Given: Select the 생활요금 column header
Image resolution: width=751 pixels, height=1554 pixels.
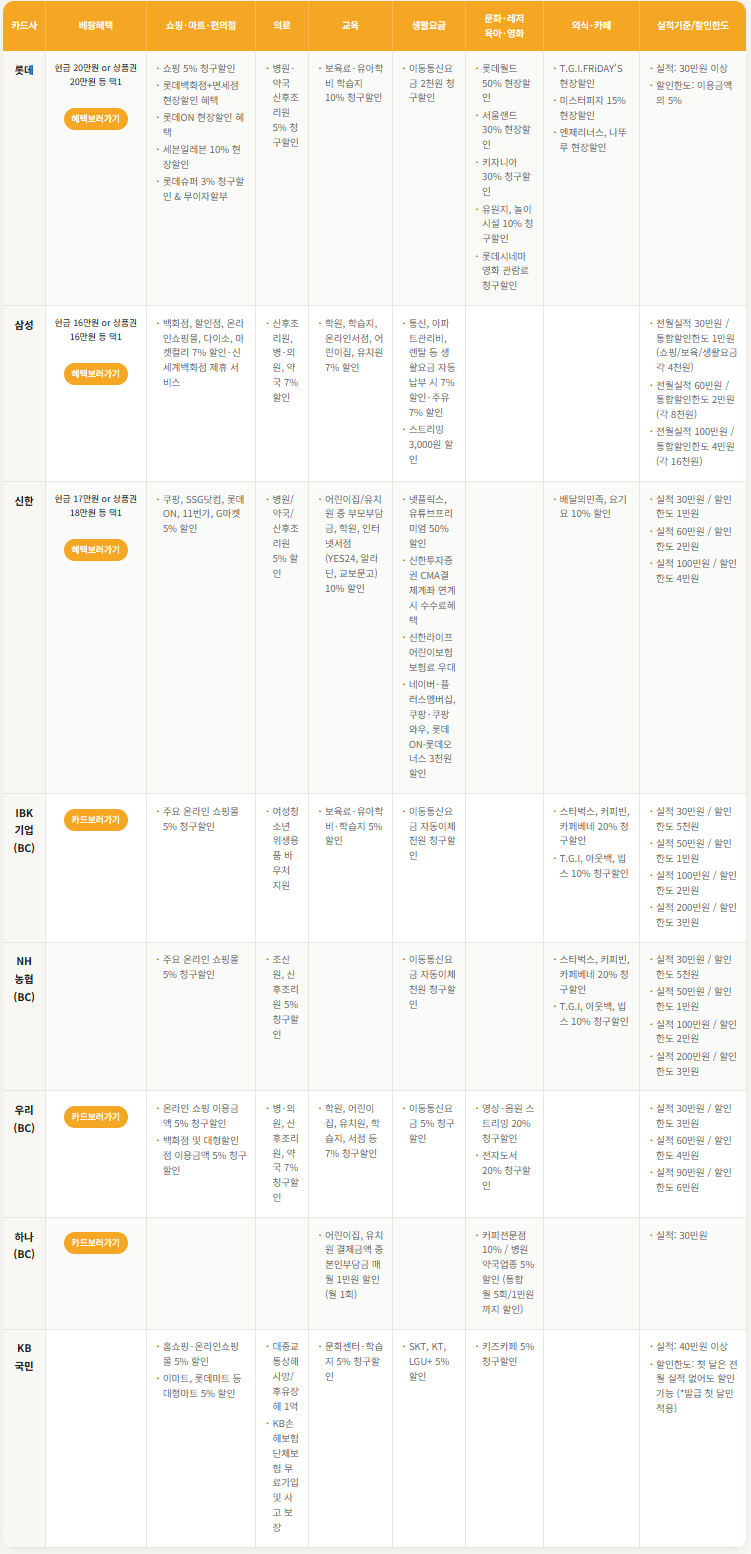Looking at the screenshot, I should (x=429, y=26).
